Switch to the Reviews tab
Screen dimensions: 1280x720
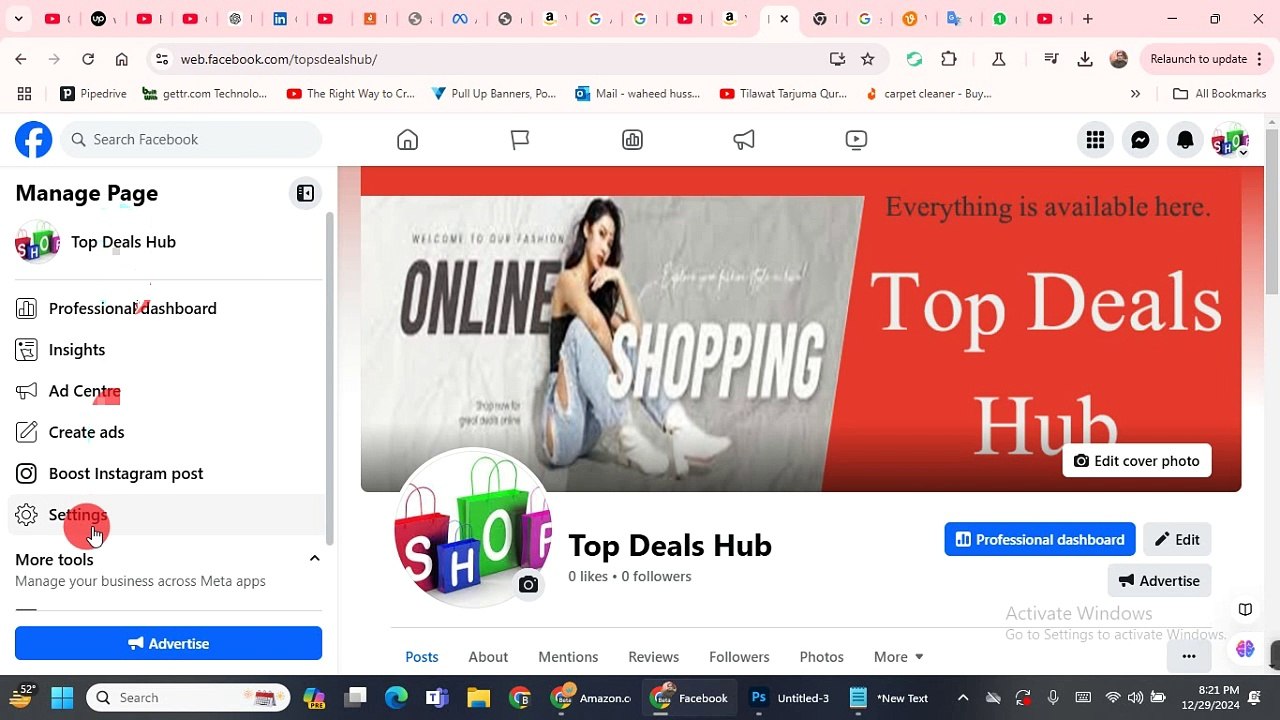(654, 657)
